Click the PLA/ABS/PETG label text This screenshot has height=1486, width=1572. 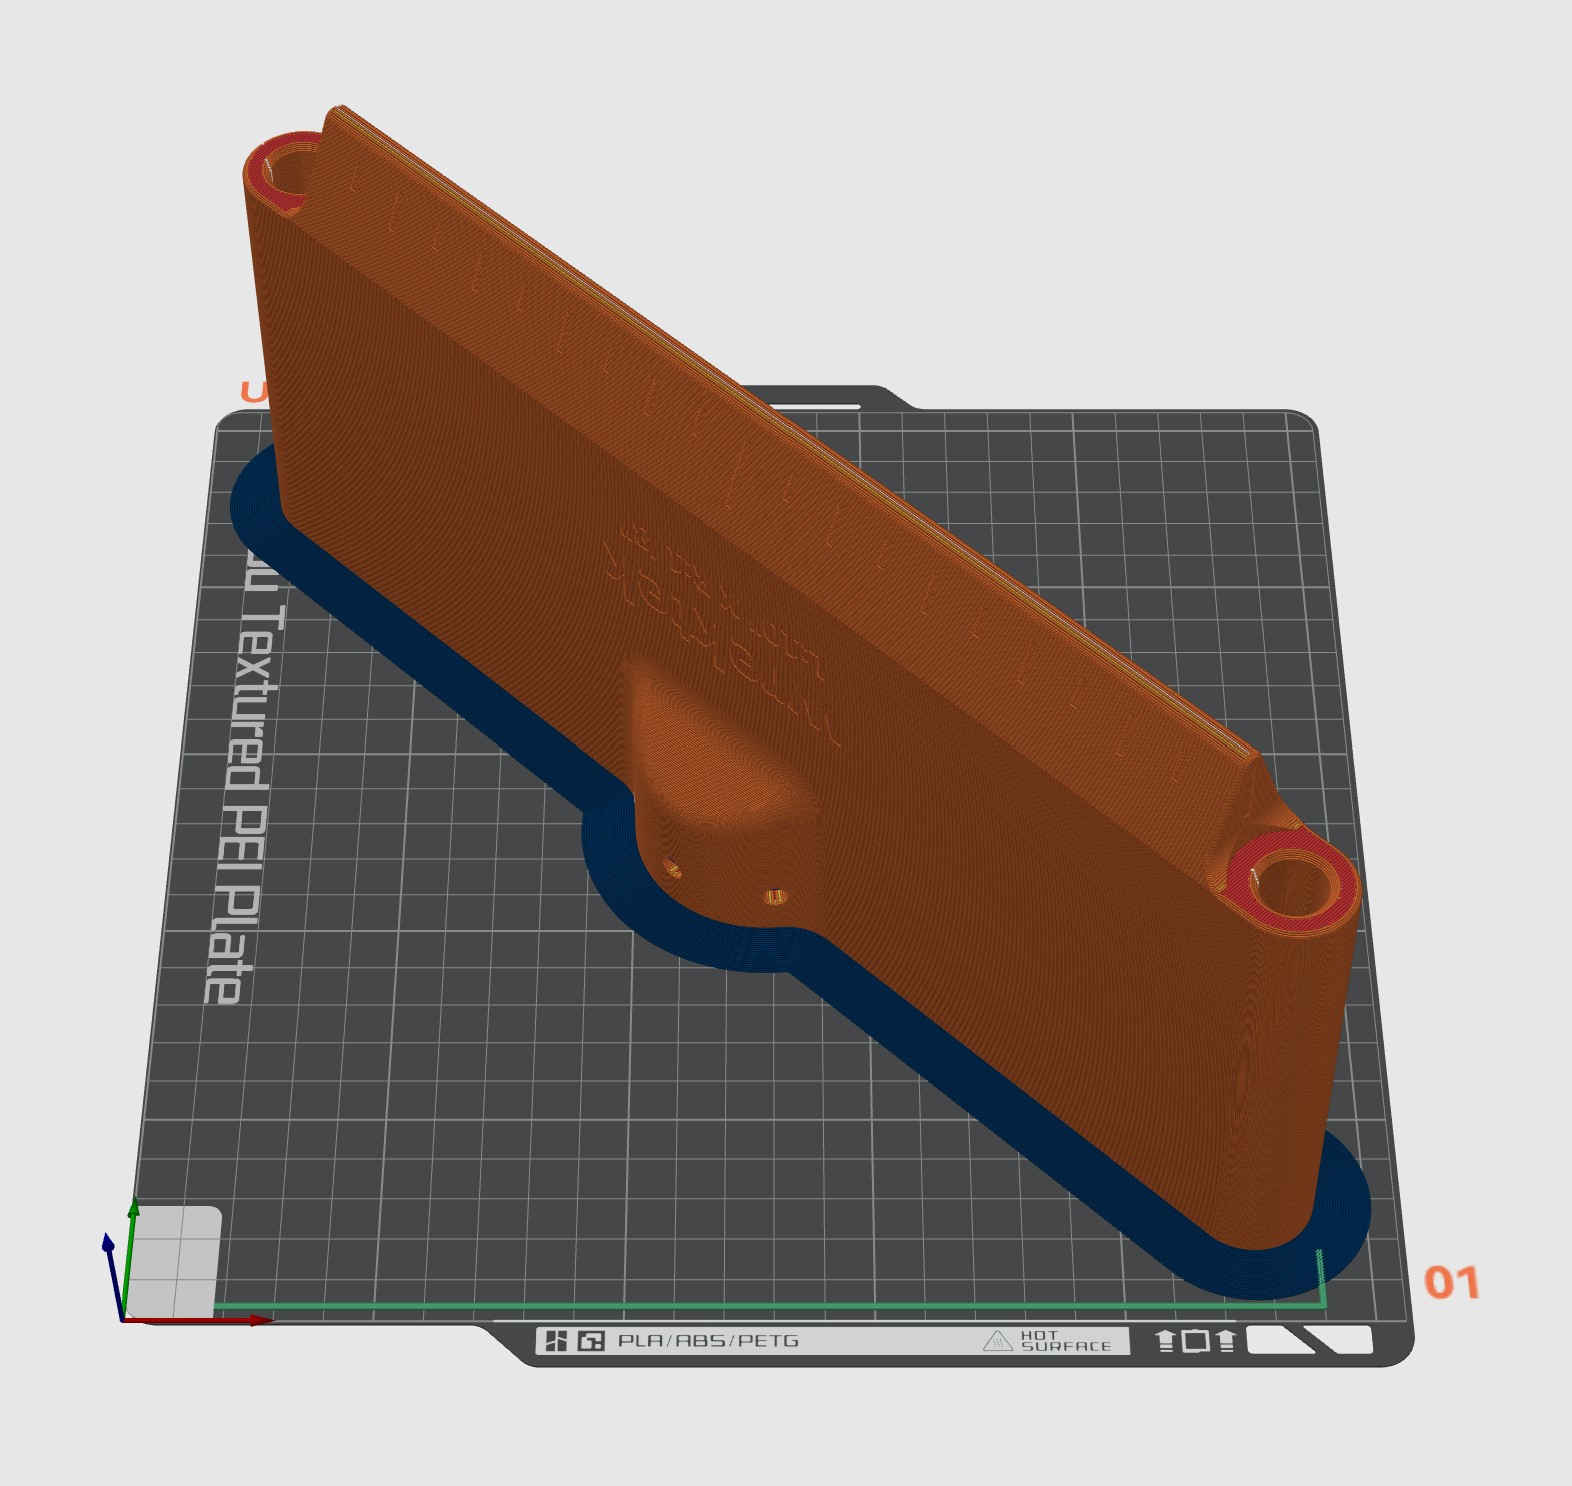708,1341
